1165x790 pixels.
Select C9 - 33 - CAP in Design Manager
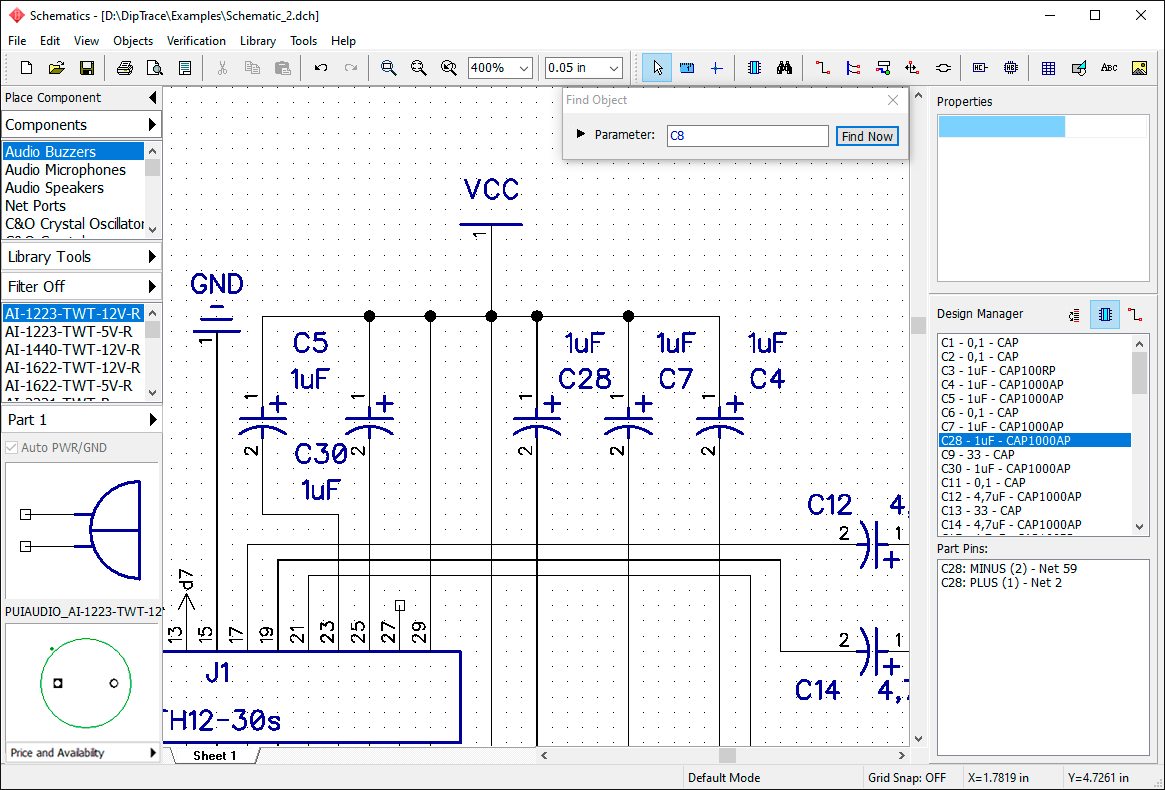(1034, 455)
